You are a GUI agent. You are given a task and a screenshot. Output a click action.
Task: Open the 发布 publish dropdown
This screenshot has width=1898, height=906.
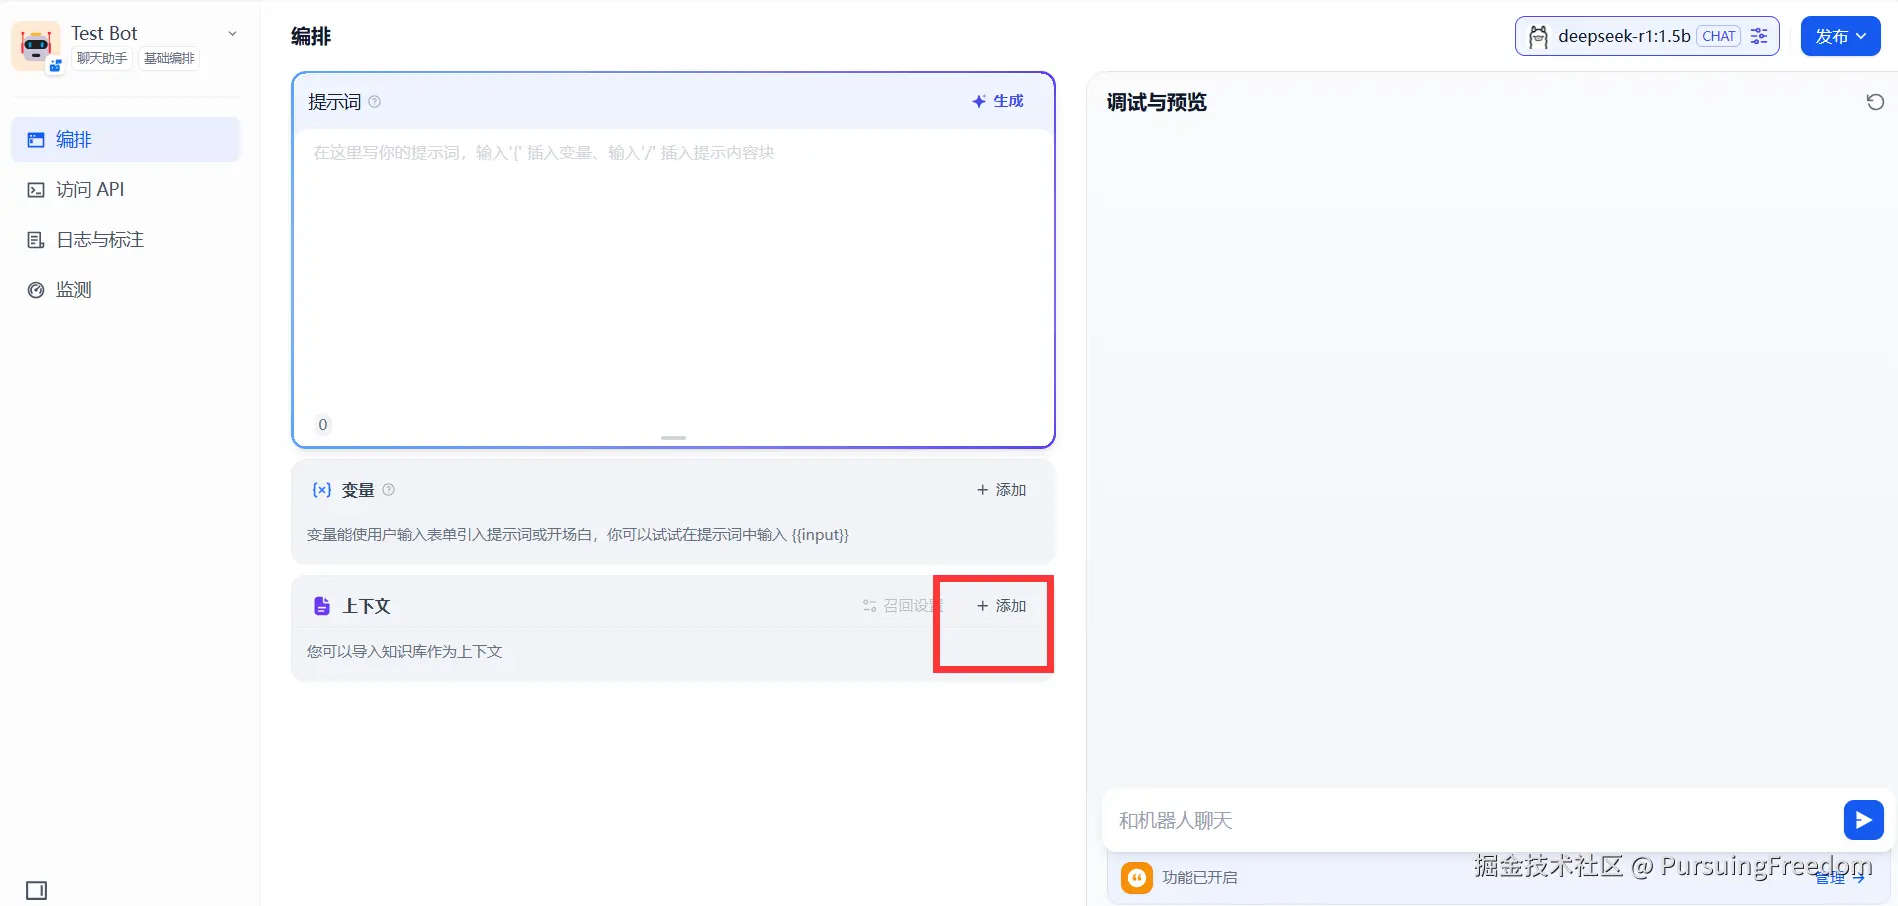1841,36
